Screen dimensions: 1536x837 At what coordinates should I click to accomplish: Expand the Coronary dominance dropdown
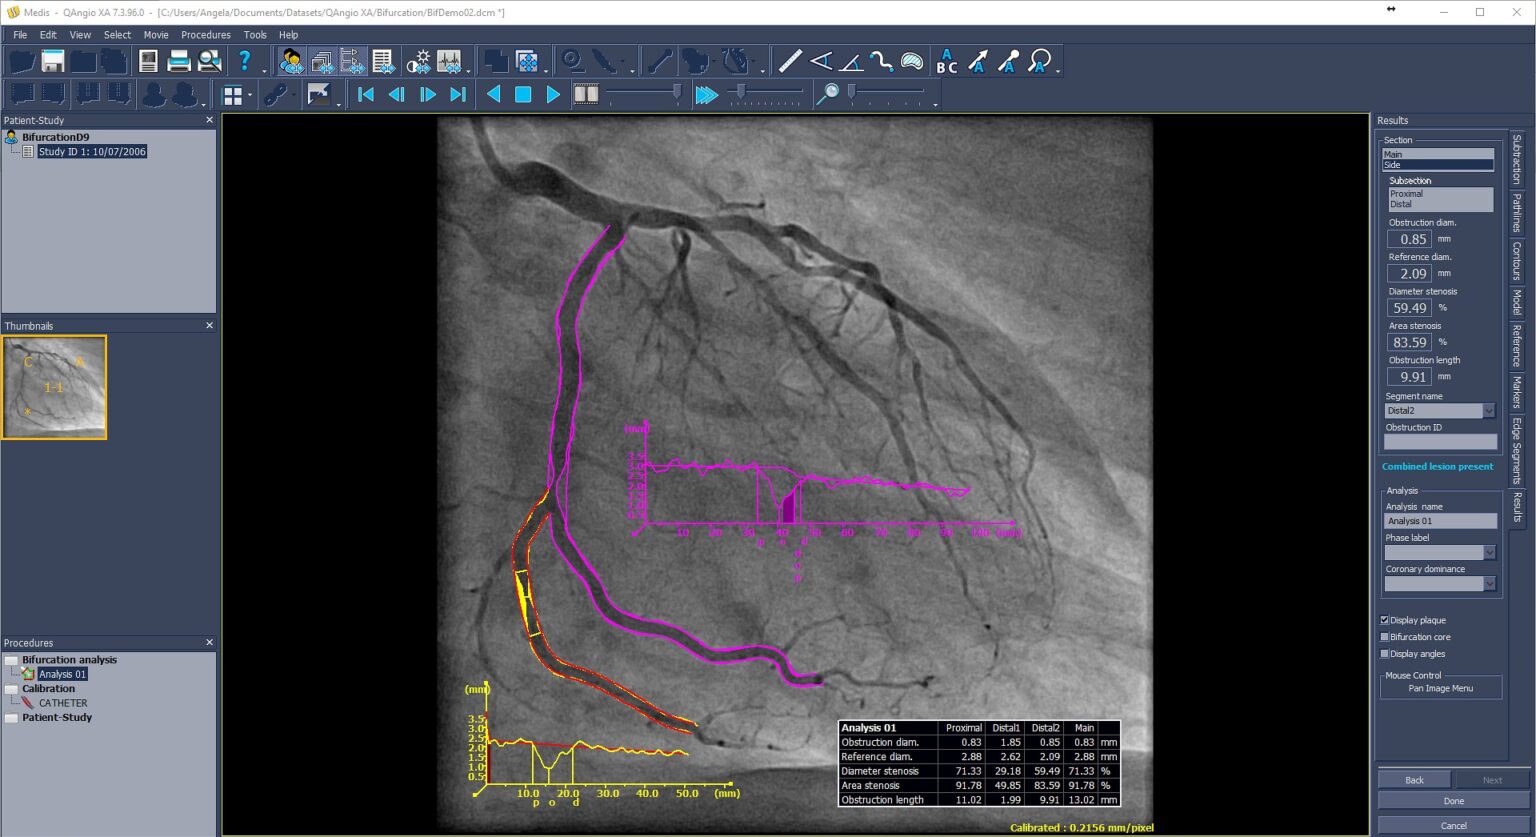tap(1488, 584)
